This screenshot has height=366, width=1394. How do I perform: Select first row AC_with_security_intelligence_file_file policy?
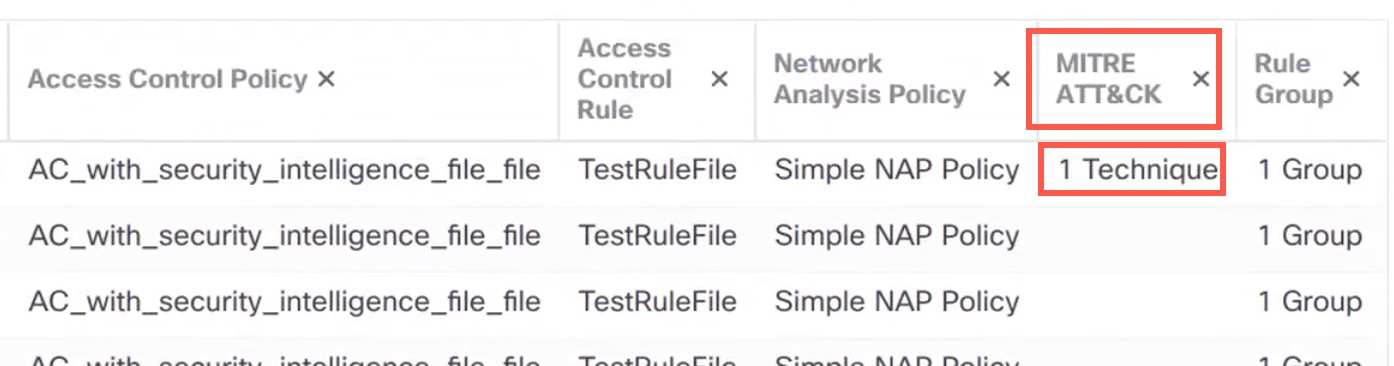point(284,170)
